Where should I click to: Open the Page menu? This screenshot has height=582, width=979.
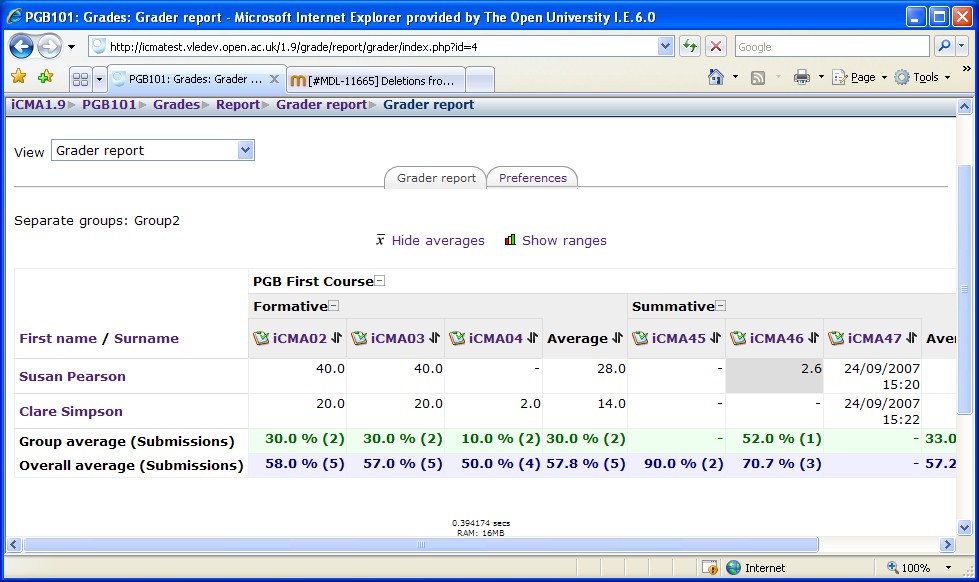(x=859, y=77)
